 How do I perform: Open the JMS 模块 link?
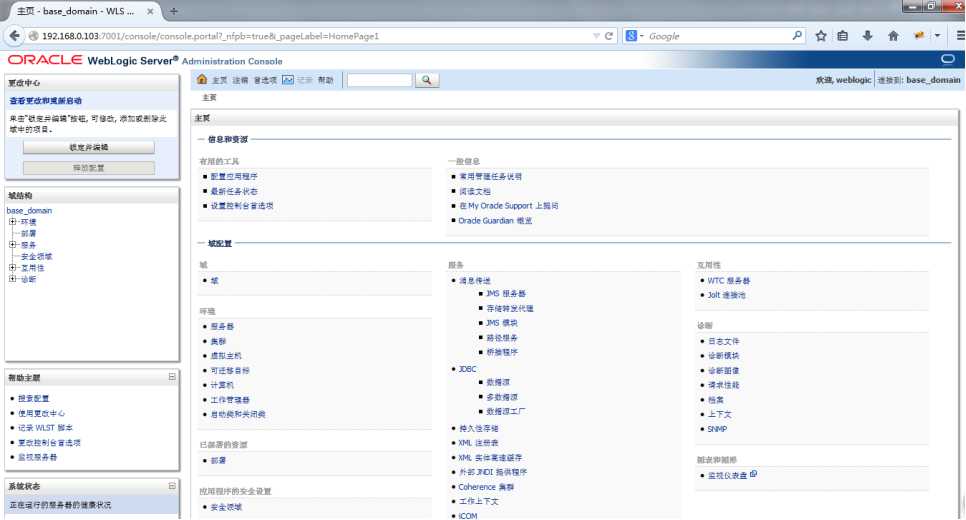(502, 323)
